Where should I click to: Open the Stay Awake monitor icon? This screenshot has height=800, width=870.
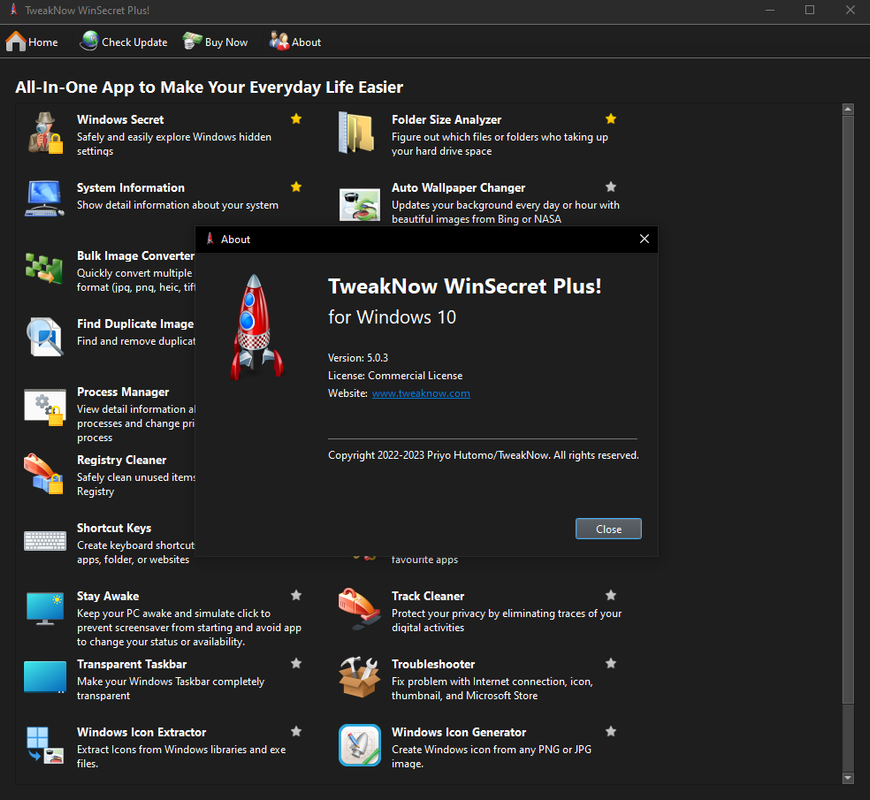(45, 608)
